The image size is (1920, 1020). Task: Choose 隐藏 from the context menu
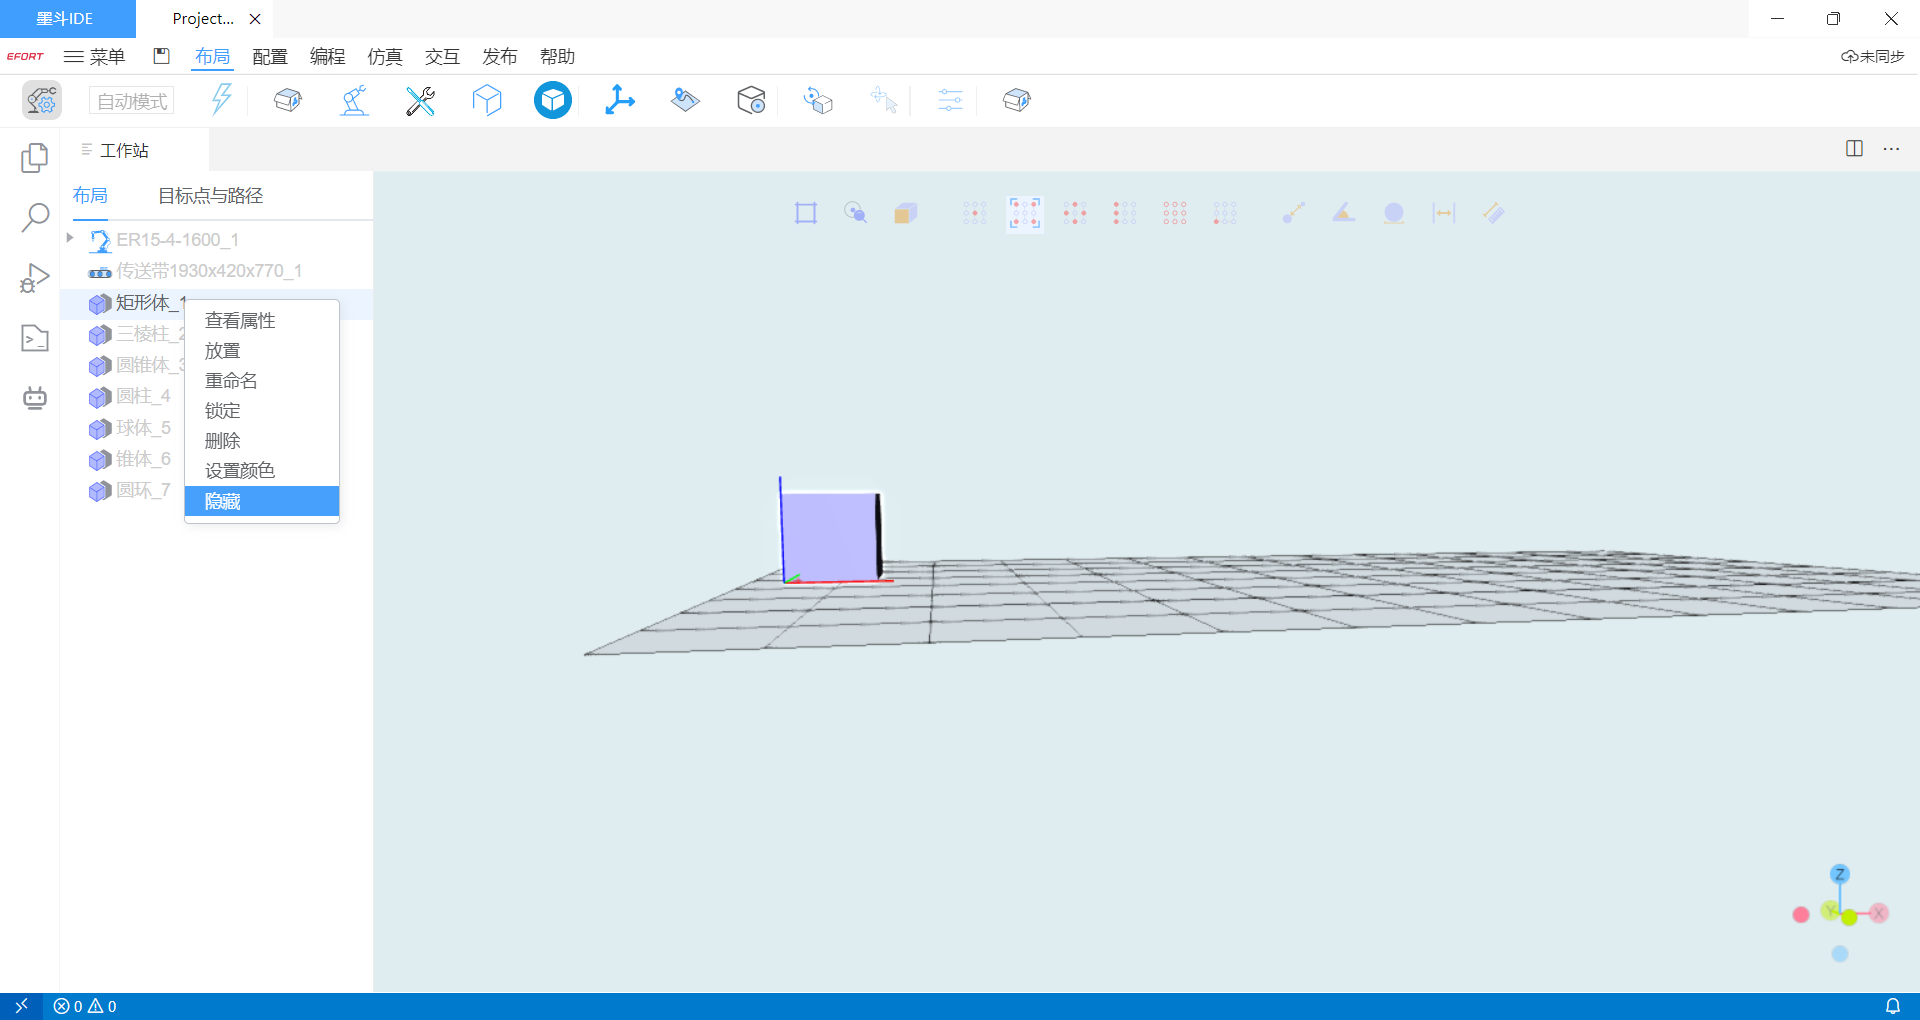[x=223, y=501]
